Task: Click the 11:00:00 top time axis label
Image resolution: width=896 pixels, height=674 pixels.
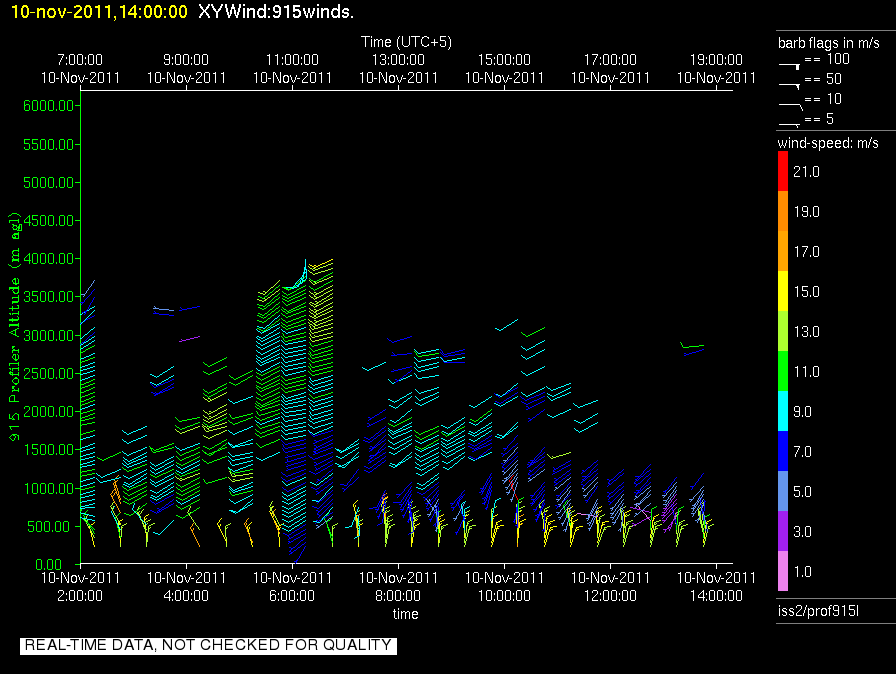Action: 292,59
